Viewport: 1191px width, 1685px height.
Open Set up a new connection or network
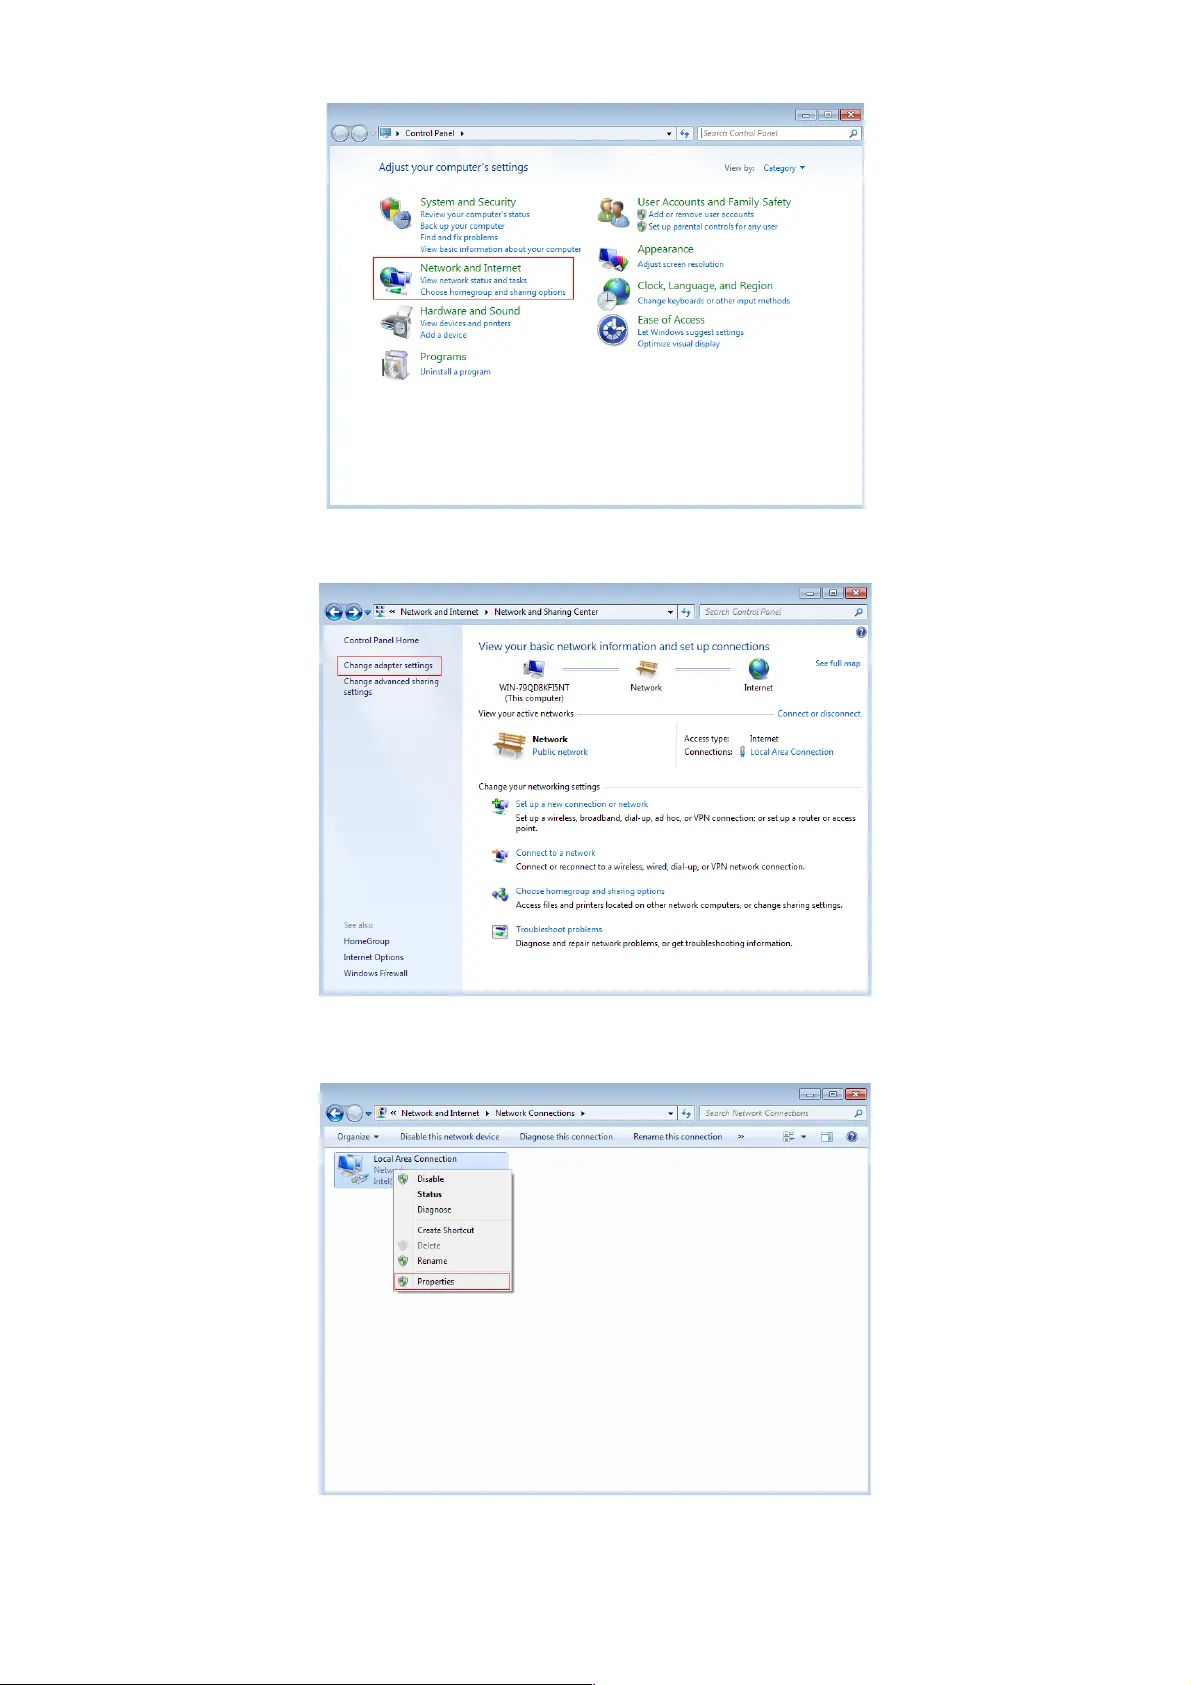pyautogui.click(x=582, y=804)
